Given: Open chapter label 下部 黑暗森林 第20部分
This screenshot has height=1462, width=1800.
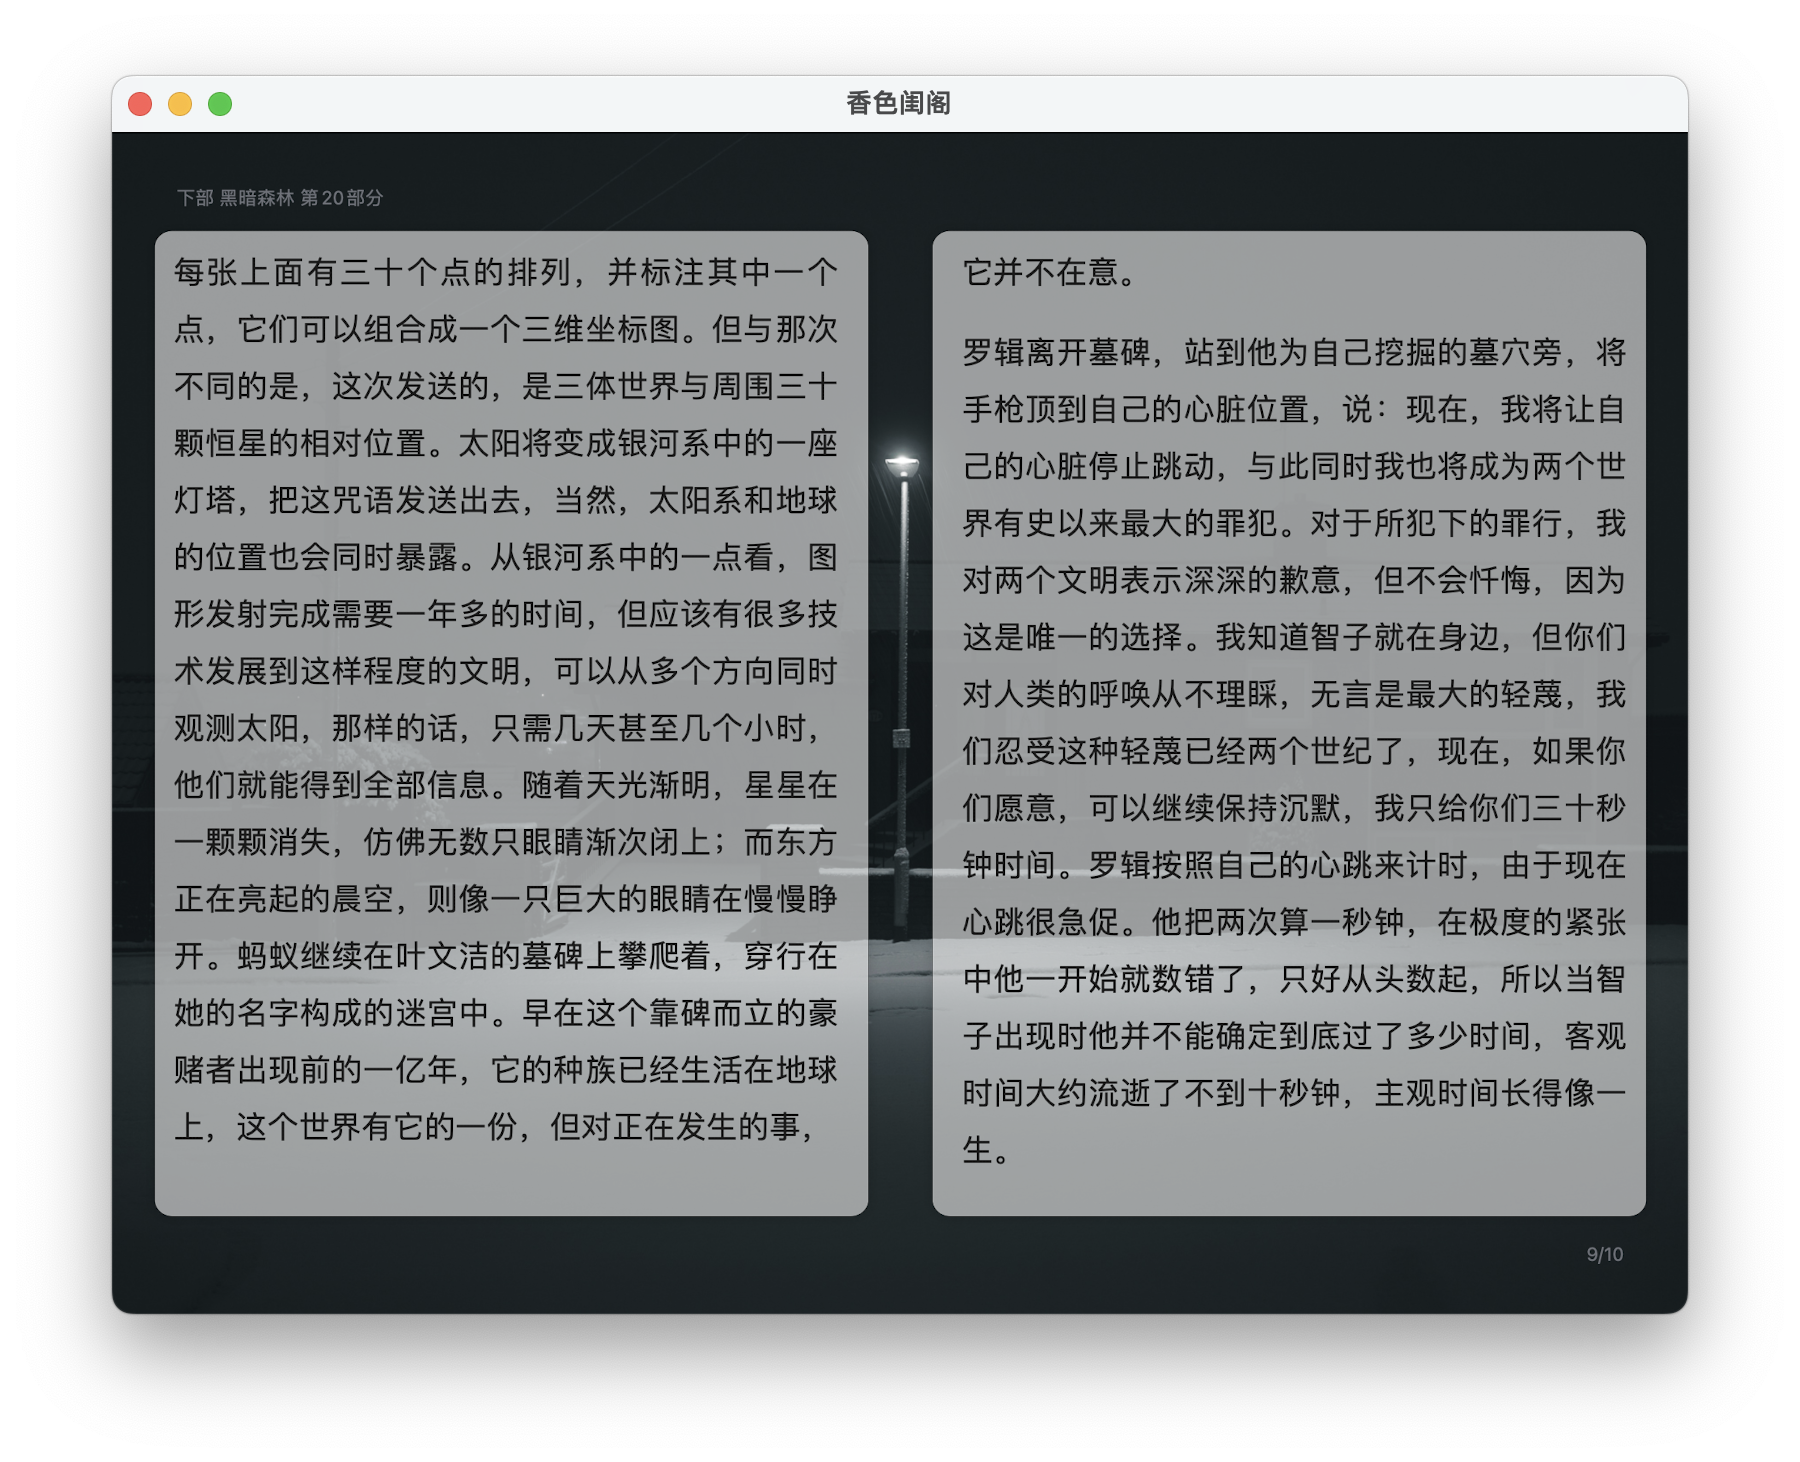Looking at the screenshot, I should pos(280,198).
